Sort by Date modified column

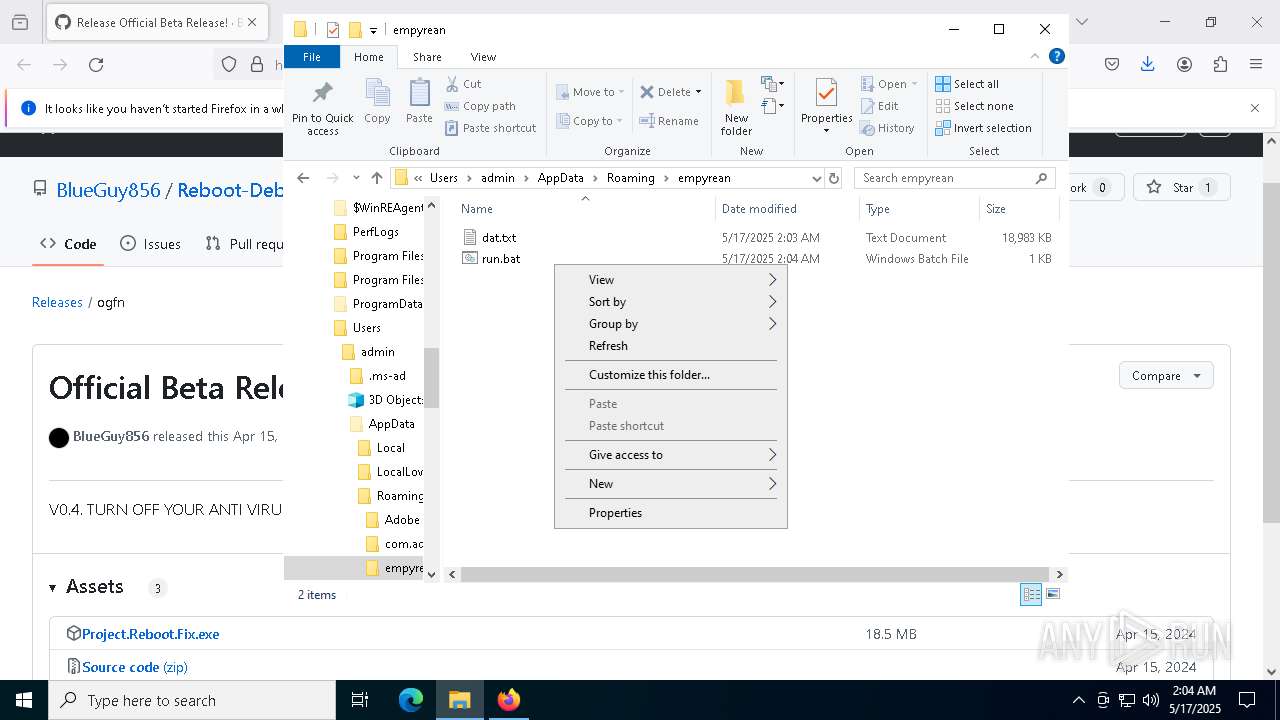pyautogui.click(x=786, y=209)
